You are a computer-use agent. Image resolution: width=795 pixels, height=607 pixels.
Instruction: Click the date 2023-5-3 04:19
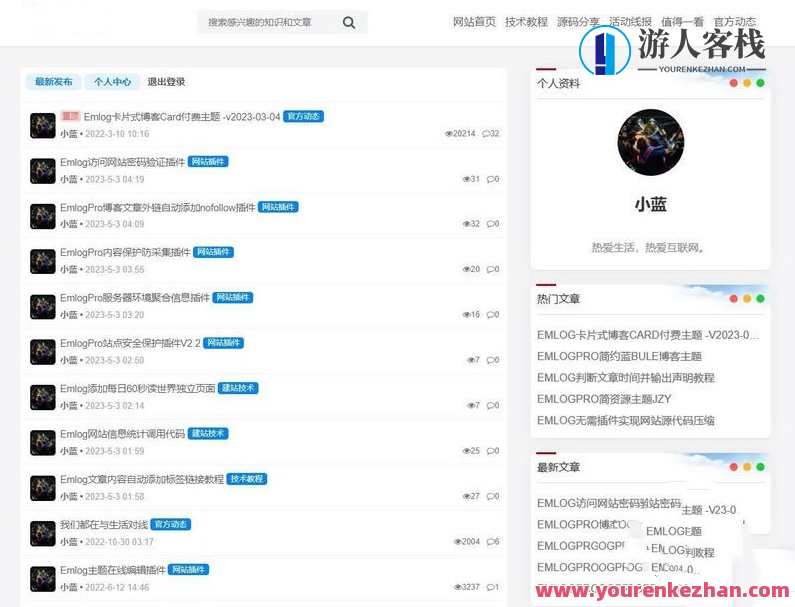[x=115, y=180]
